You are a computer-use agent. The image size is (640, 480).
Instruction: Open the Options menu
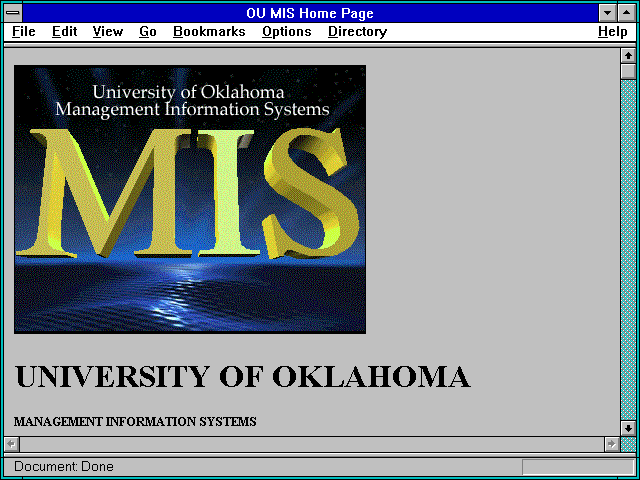287,32
